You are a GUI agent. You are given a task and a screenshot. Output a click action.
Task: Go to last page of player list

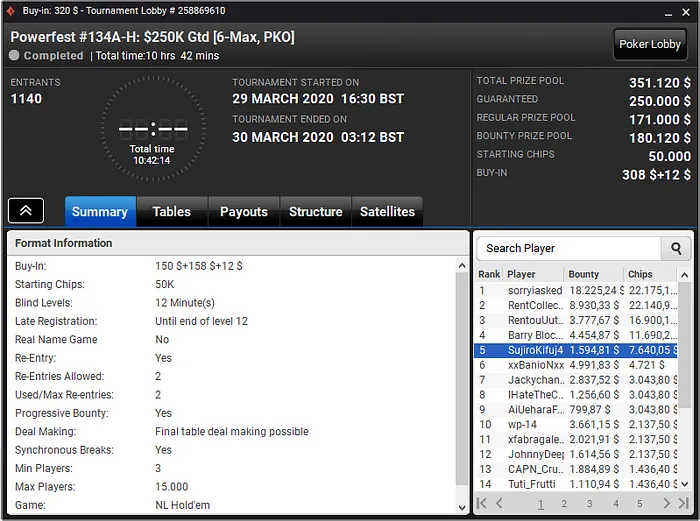pyautogui.click(x=683, y=503)
